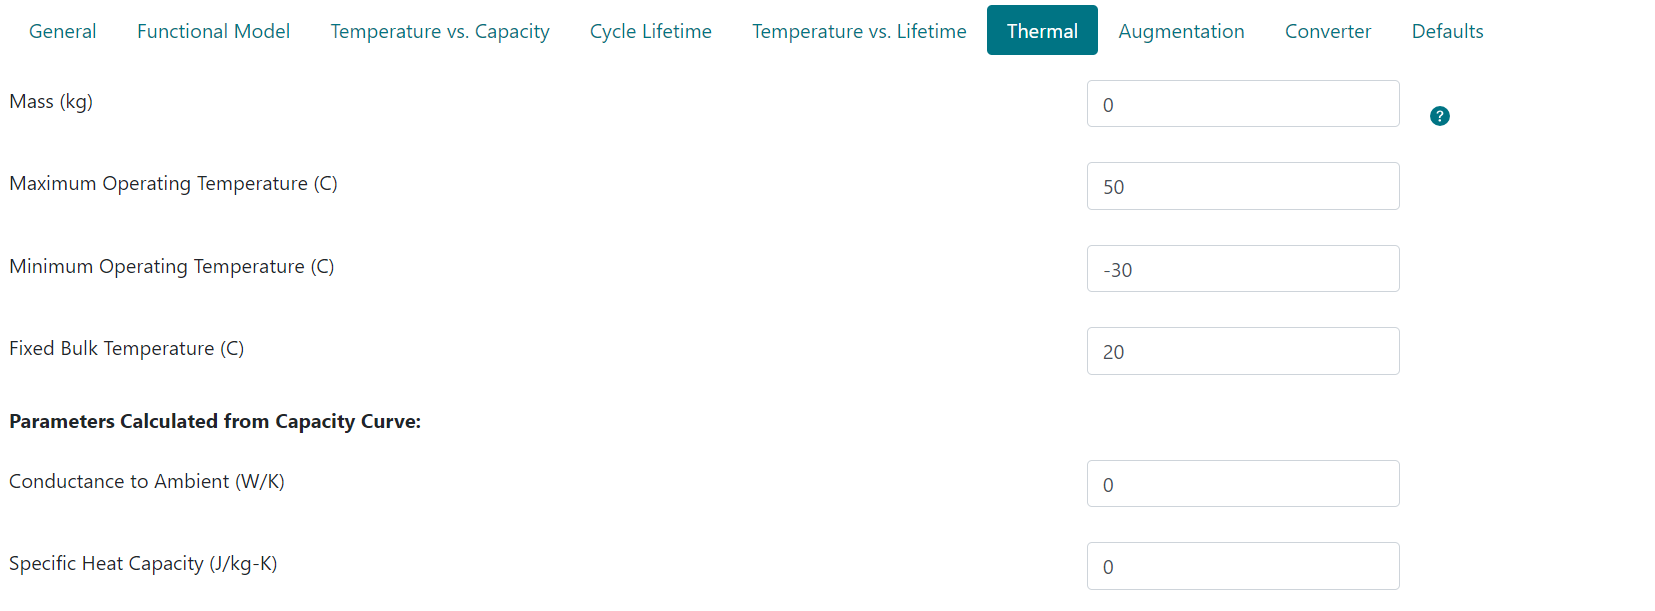Open the General tab
The height and width of the screenshot is (611, 1655).
tap(63, 31)
